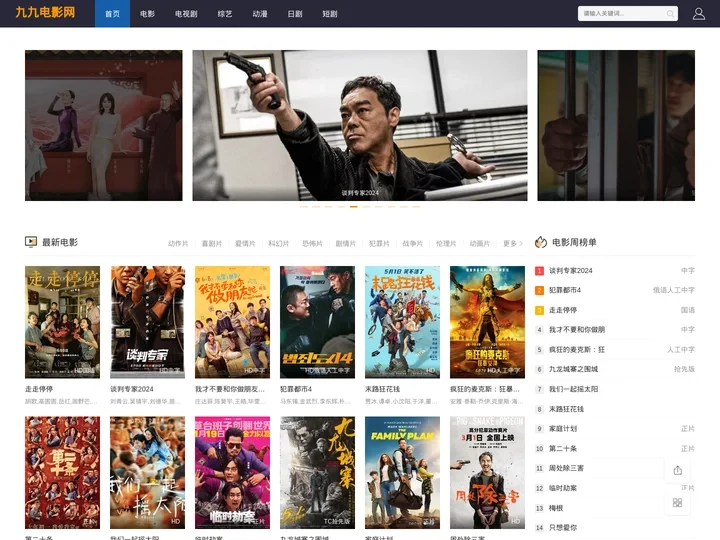Open the user account icon
This screenshot has height=540, width=720.
pyautogui.click(x=698, y=14)
